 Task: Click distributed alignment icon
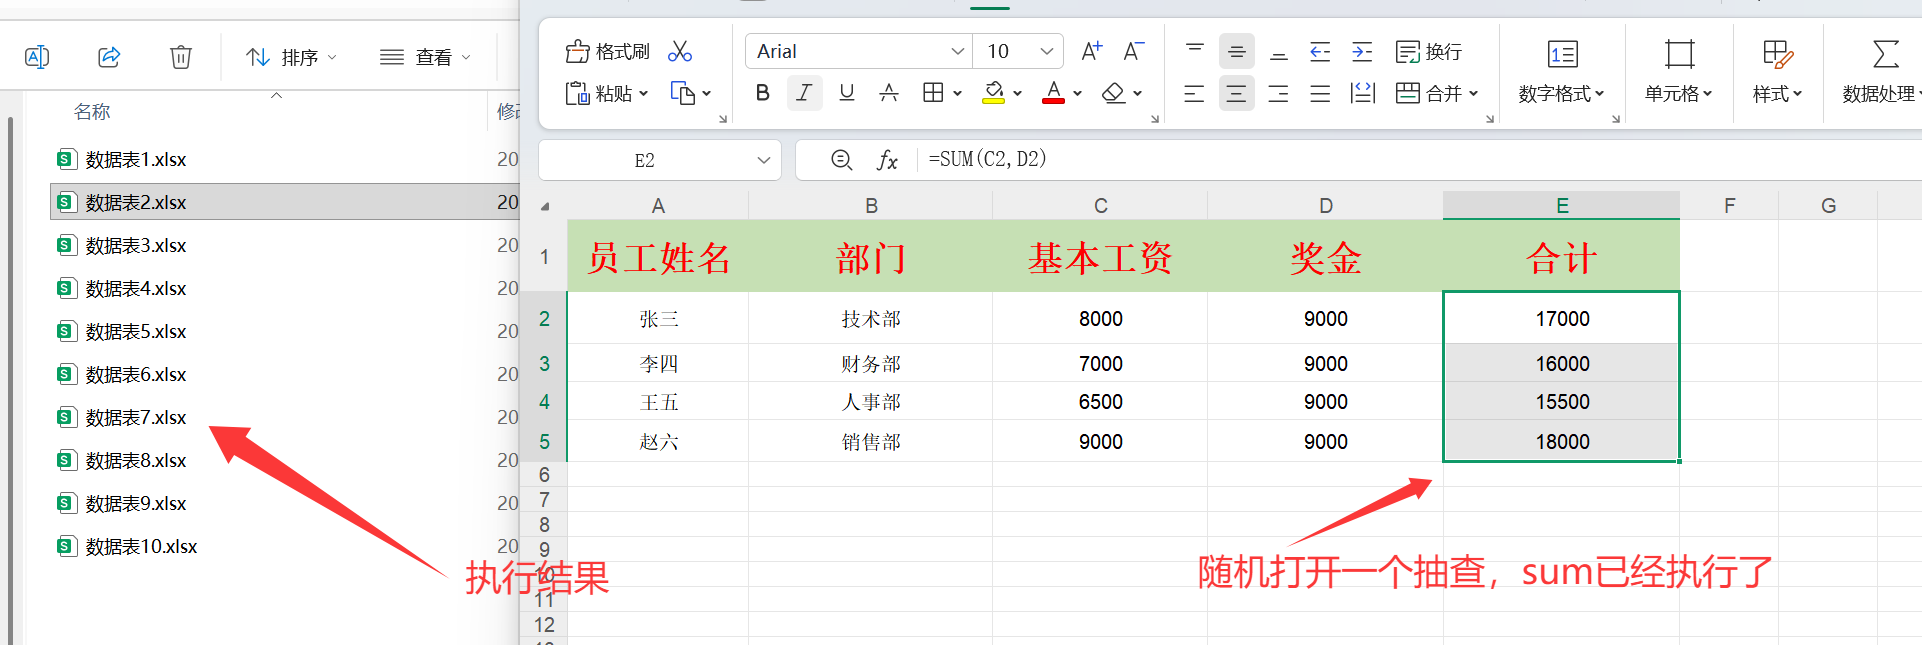pos(1362,93)
